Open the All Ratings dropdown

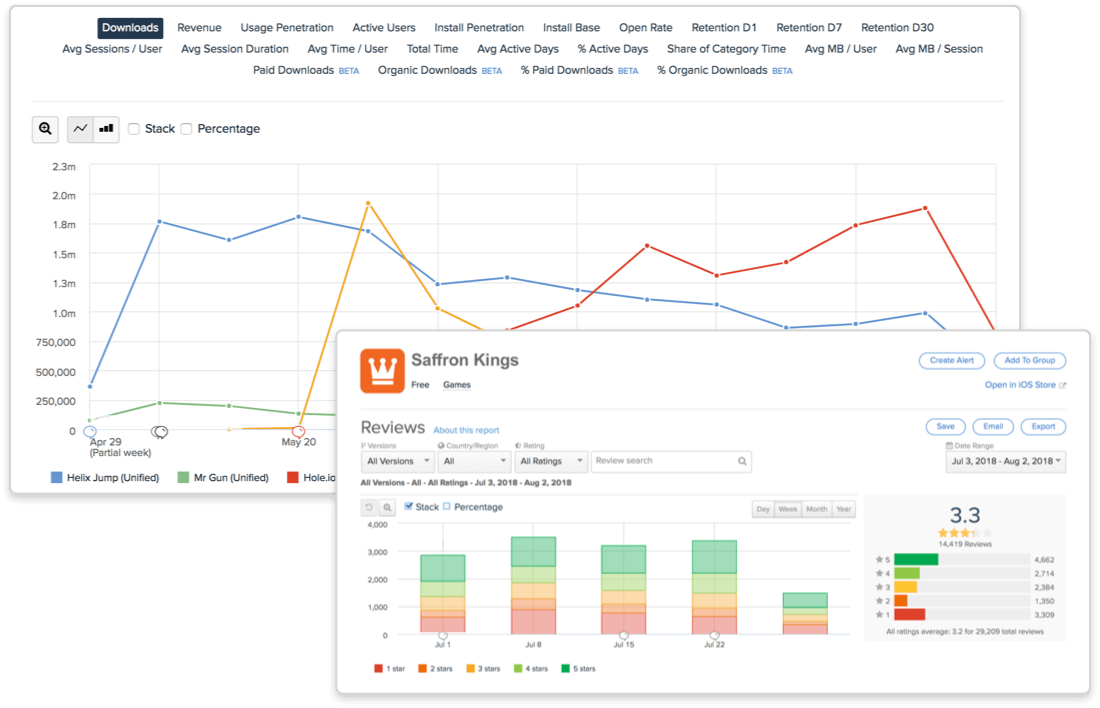pos(551,461)
